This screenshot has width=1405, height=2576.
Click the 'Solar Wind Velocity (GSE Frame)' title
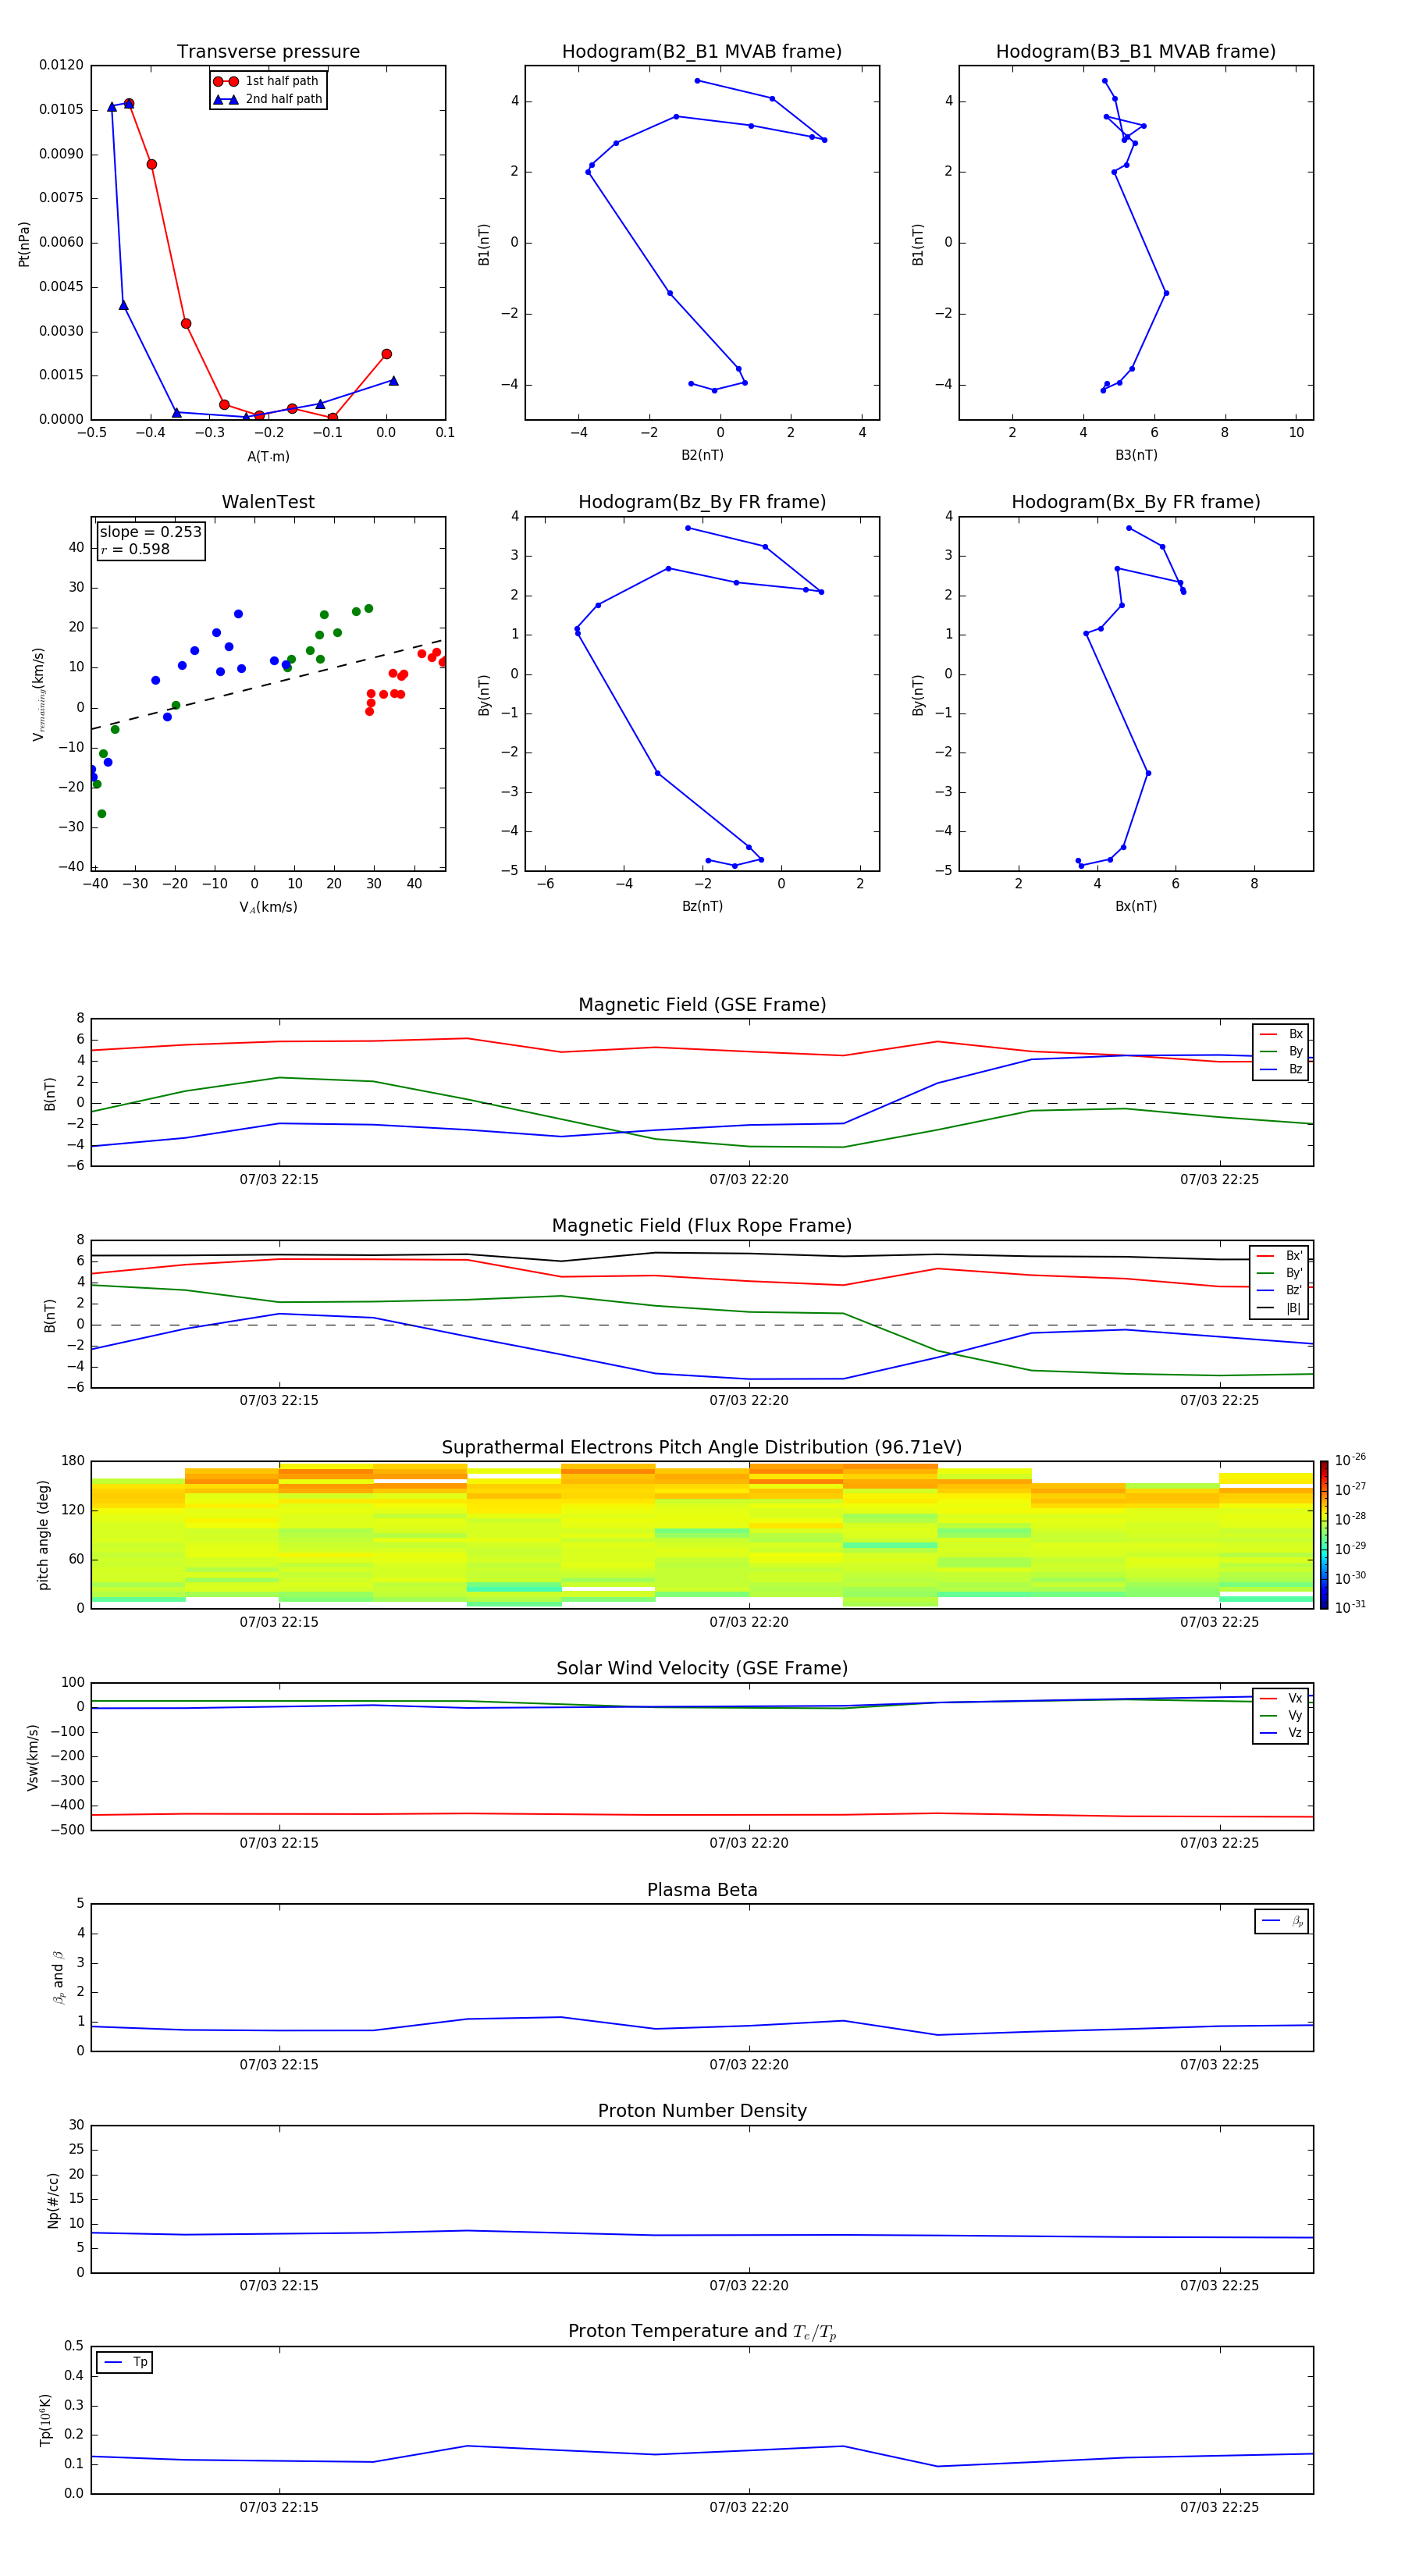coord(702,1668)
